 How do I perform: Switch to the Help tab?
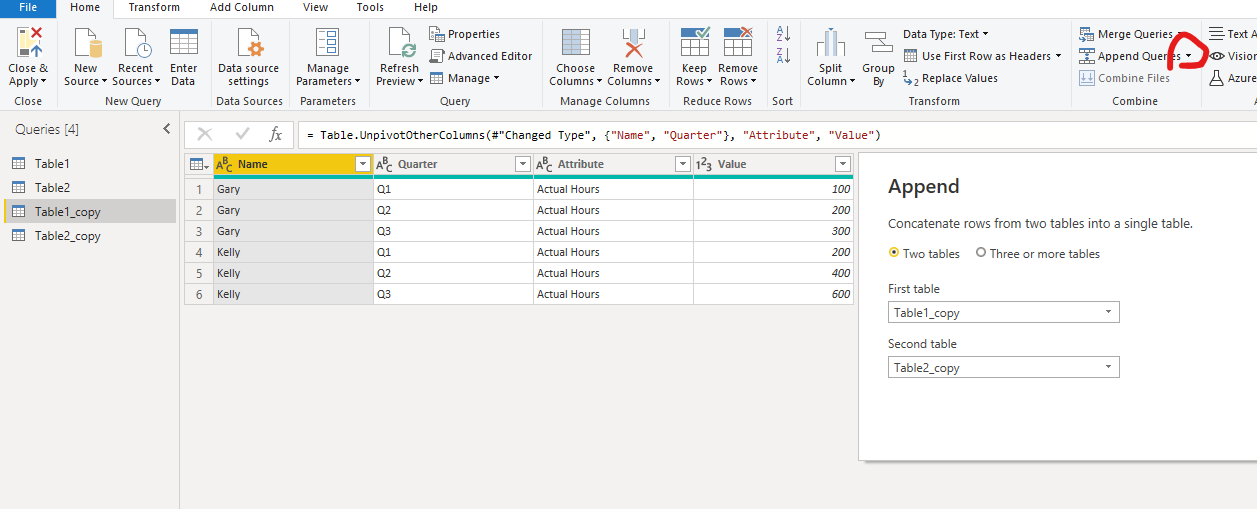pyautogui.click(x=426, y=7)
